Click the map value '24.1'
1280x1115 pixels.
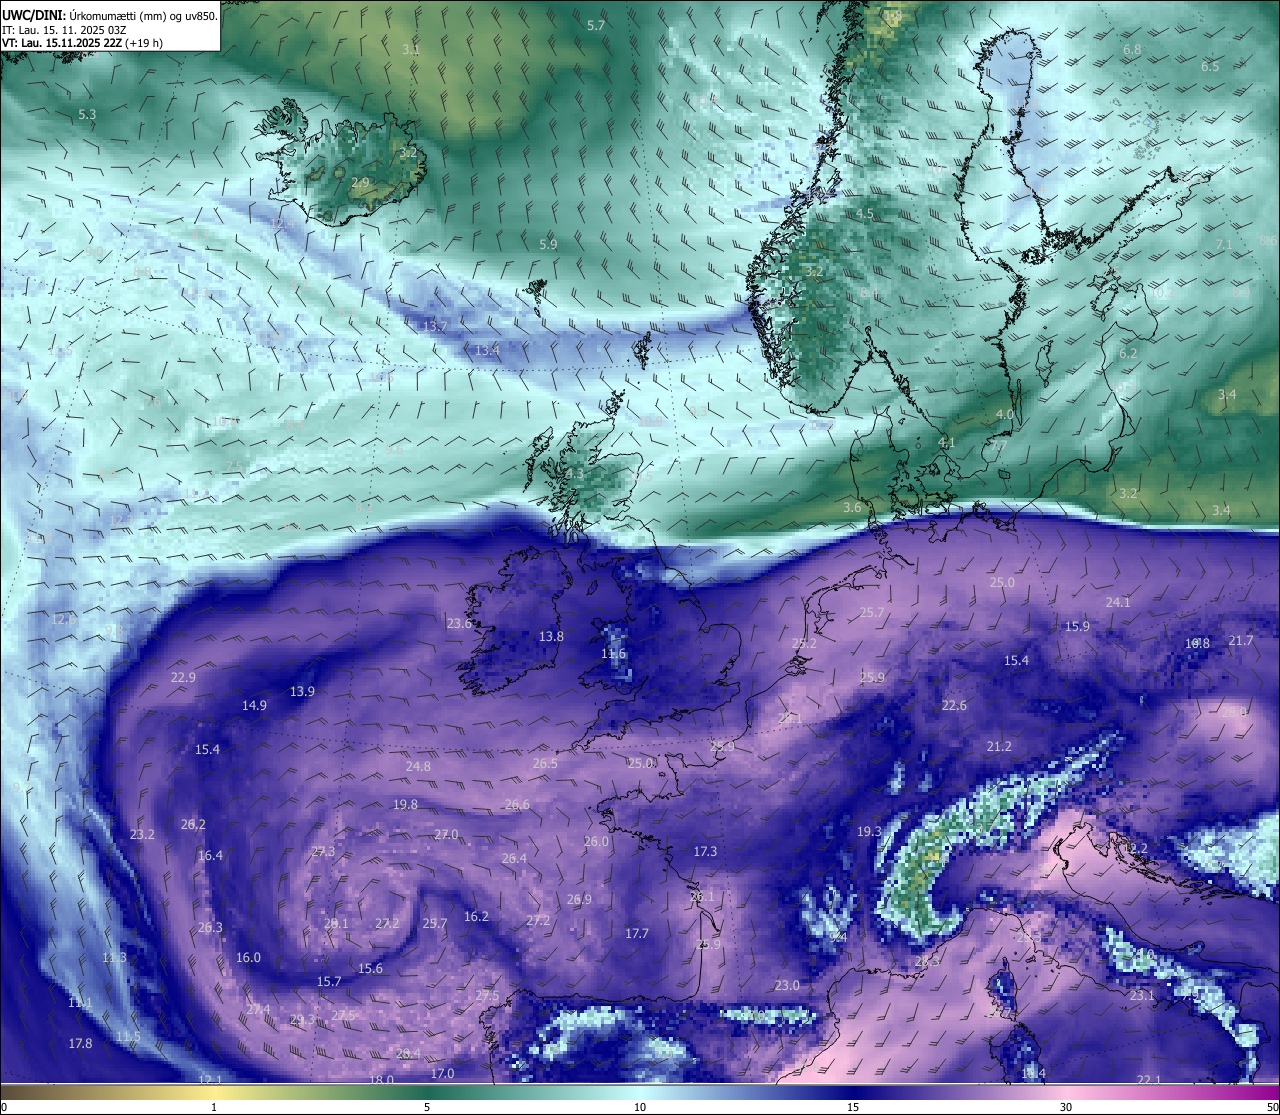(x=1118, y=602)
